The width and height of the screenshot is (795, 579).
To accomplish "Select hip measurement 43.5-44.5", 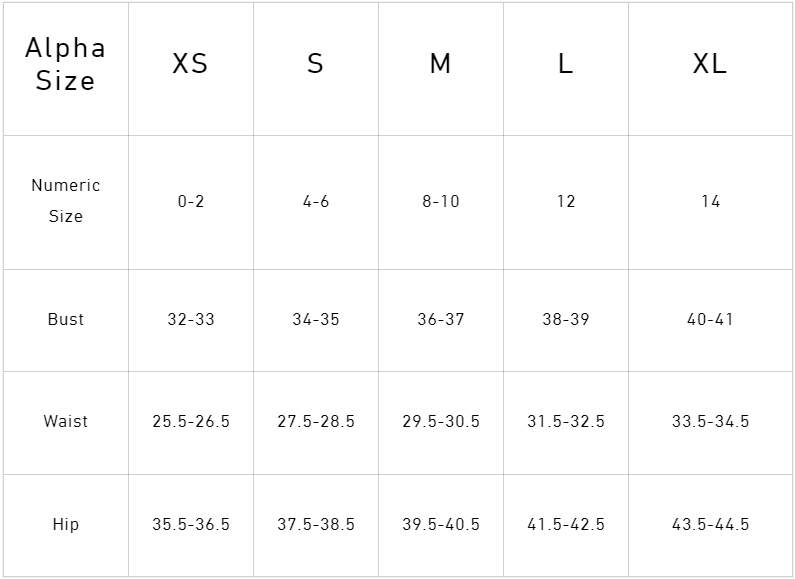I will tap(710, 525).
